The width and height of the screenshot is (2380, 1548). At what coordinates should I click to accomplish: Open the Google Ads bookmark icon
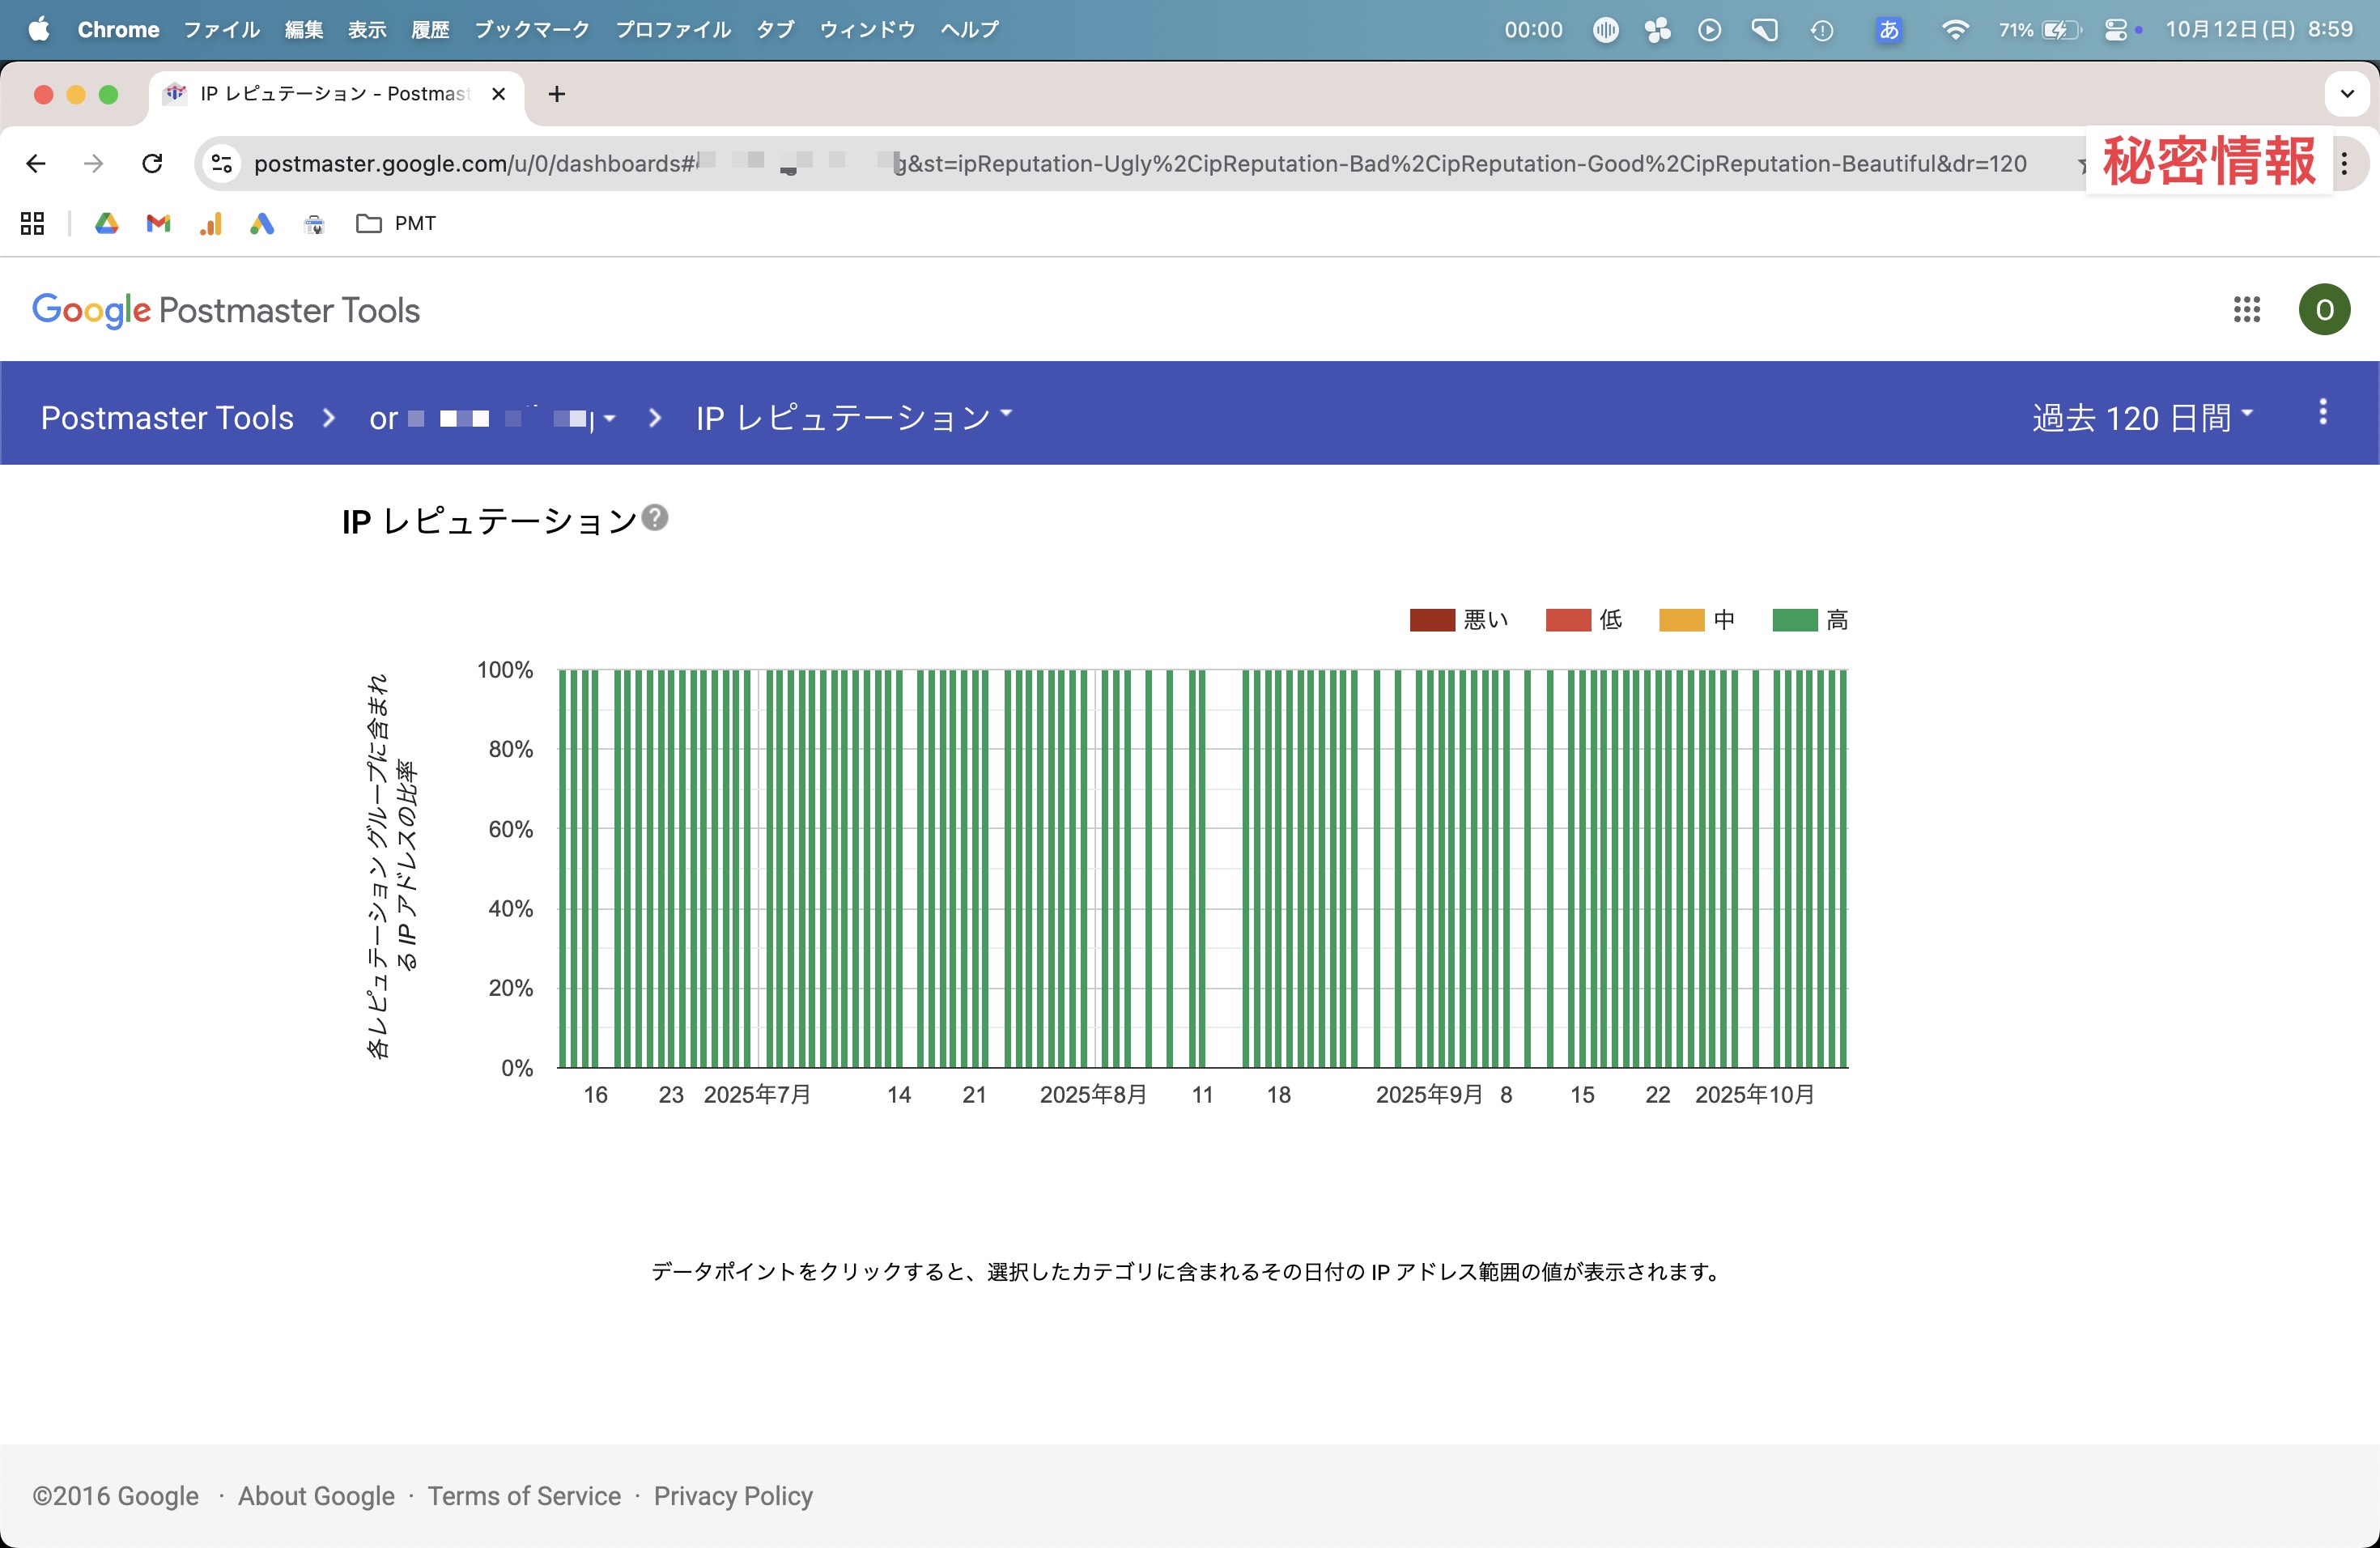(262, 223)
